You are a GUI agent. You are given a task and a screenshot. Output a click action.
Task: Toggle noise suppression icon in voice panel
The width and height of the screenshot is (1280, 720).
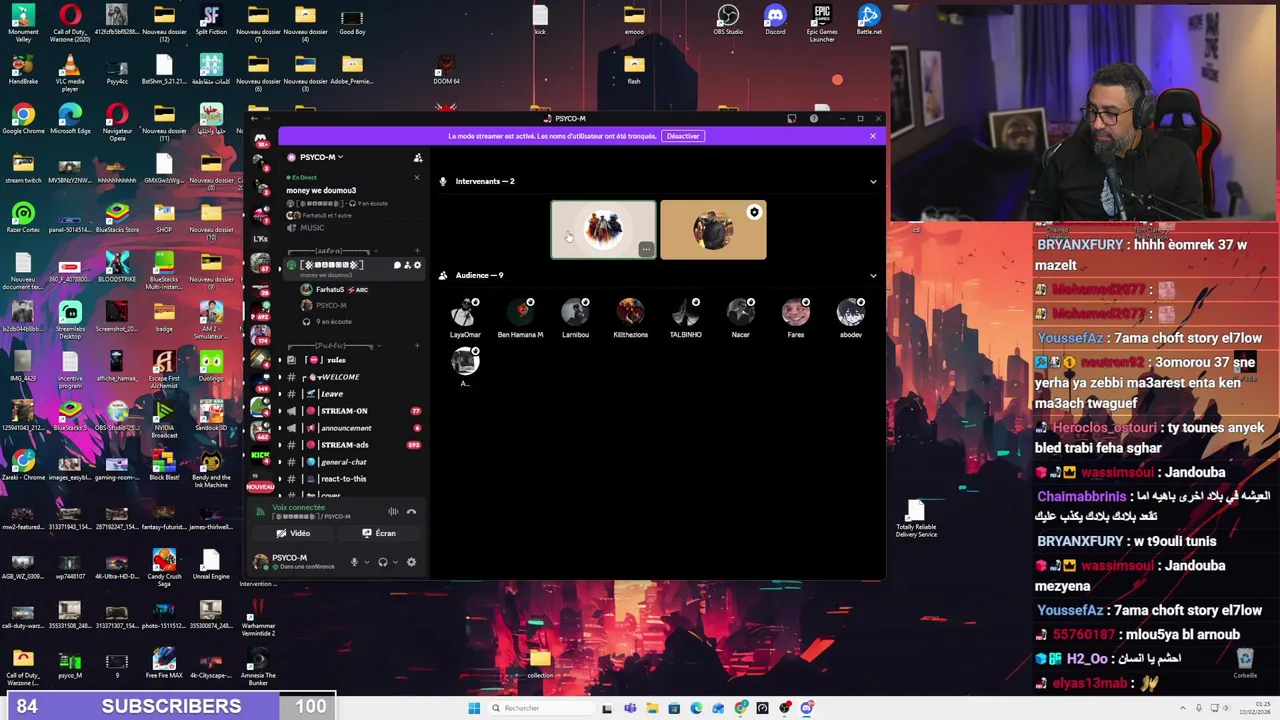[x=393, y=512]
